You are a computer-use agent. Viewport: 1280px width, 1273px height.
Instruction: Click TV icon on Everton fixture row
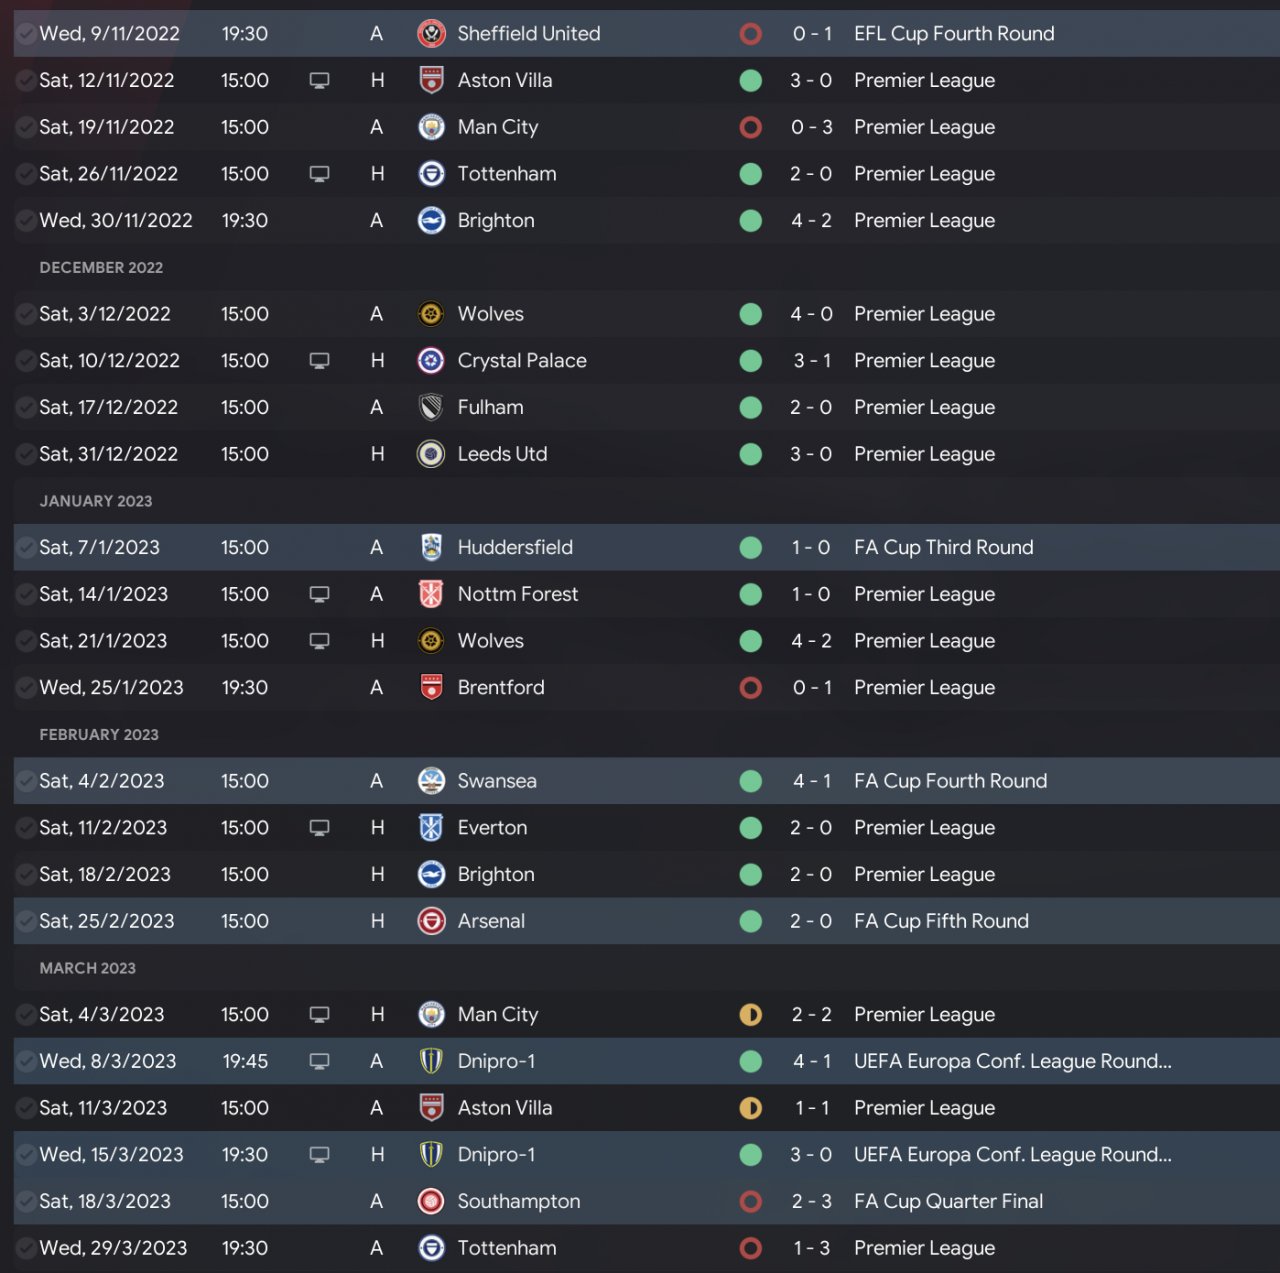320,828
